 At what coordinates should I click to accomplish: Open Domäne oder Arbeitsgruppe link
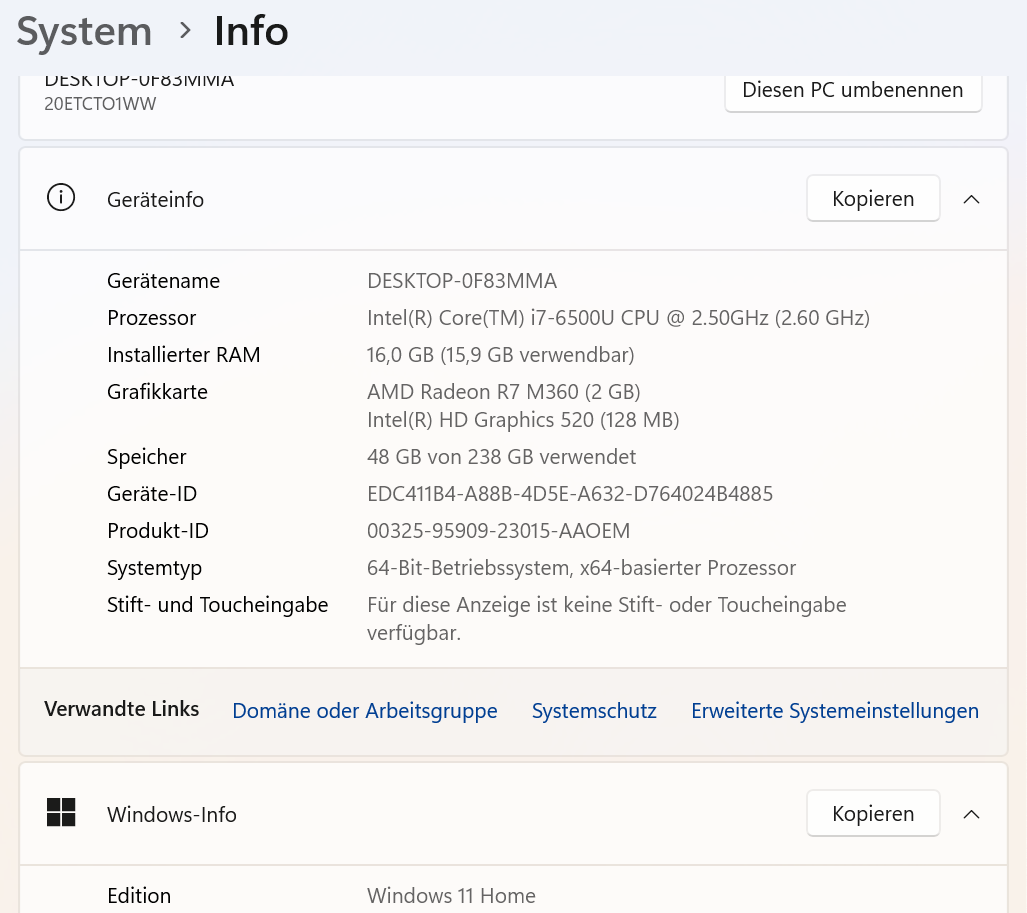pos(365,711)
